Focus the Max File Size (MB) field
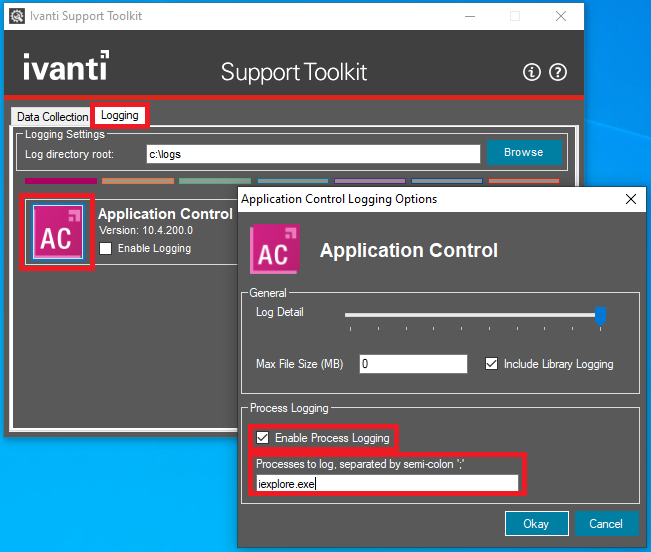This screenshot has width=651, height=552. click(412, 364)
